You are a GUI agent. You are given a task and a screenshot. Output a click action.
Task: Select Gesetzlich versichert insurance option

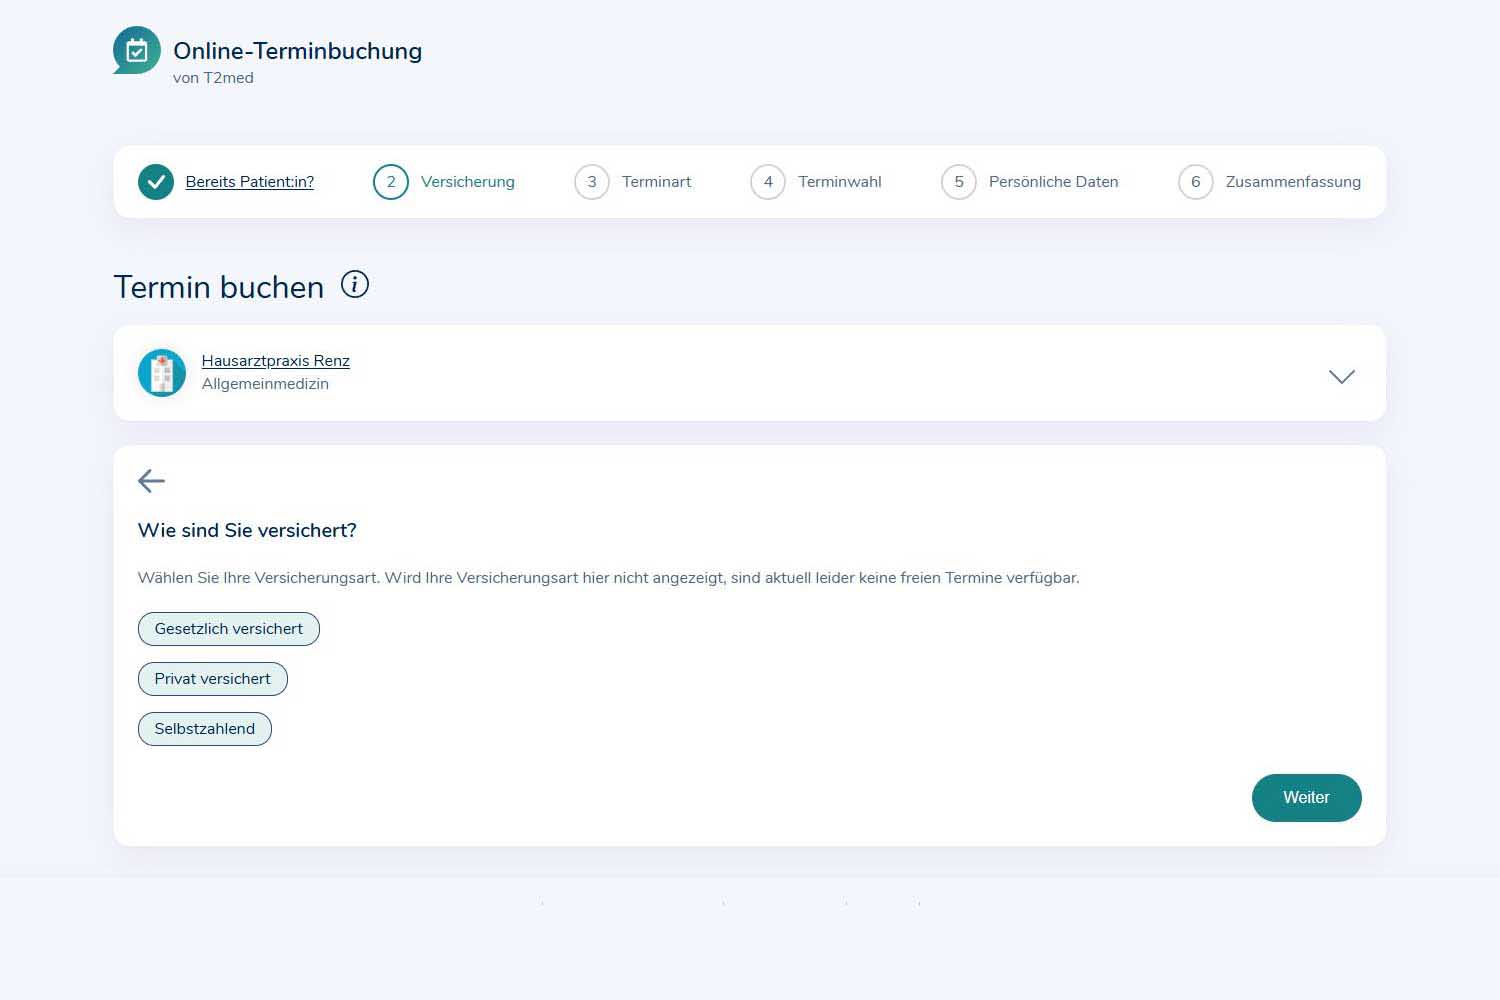point(228,629)
